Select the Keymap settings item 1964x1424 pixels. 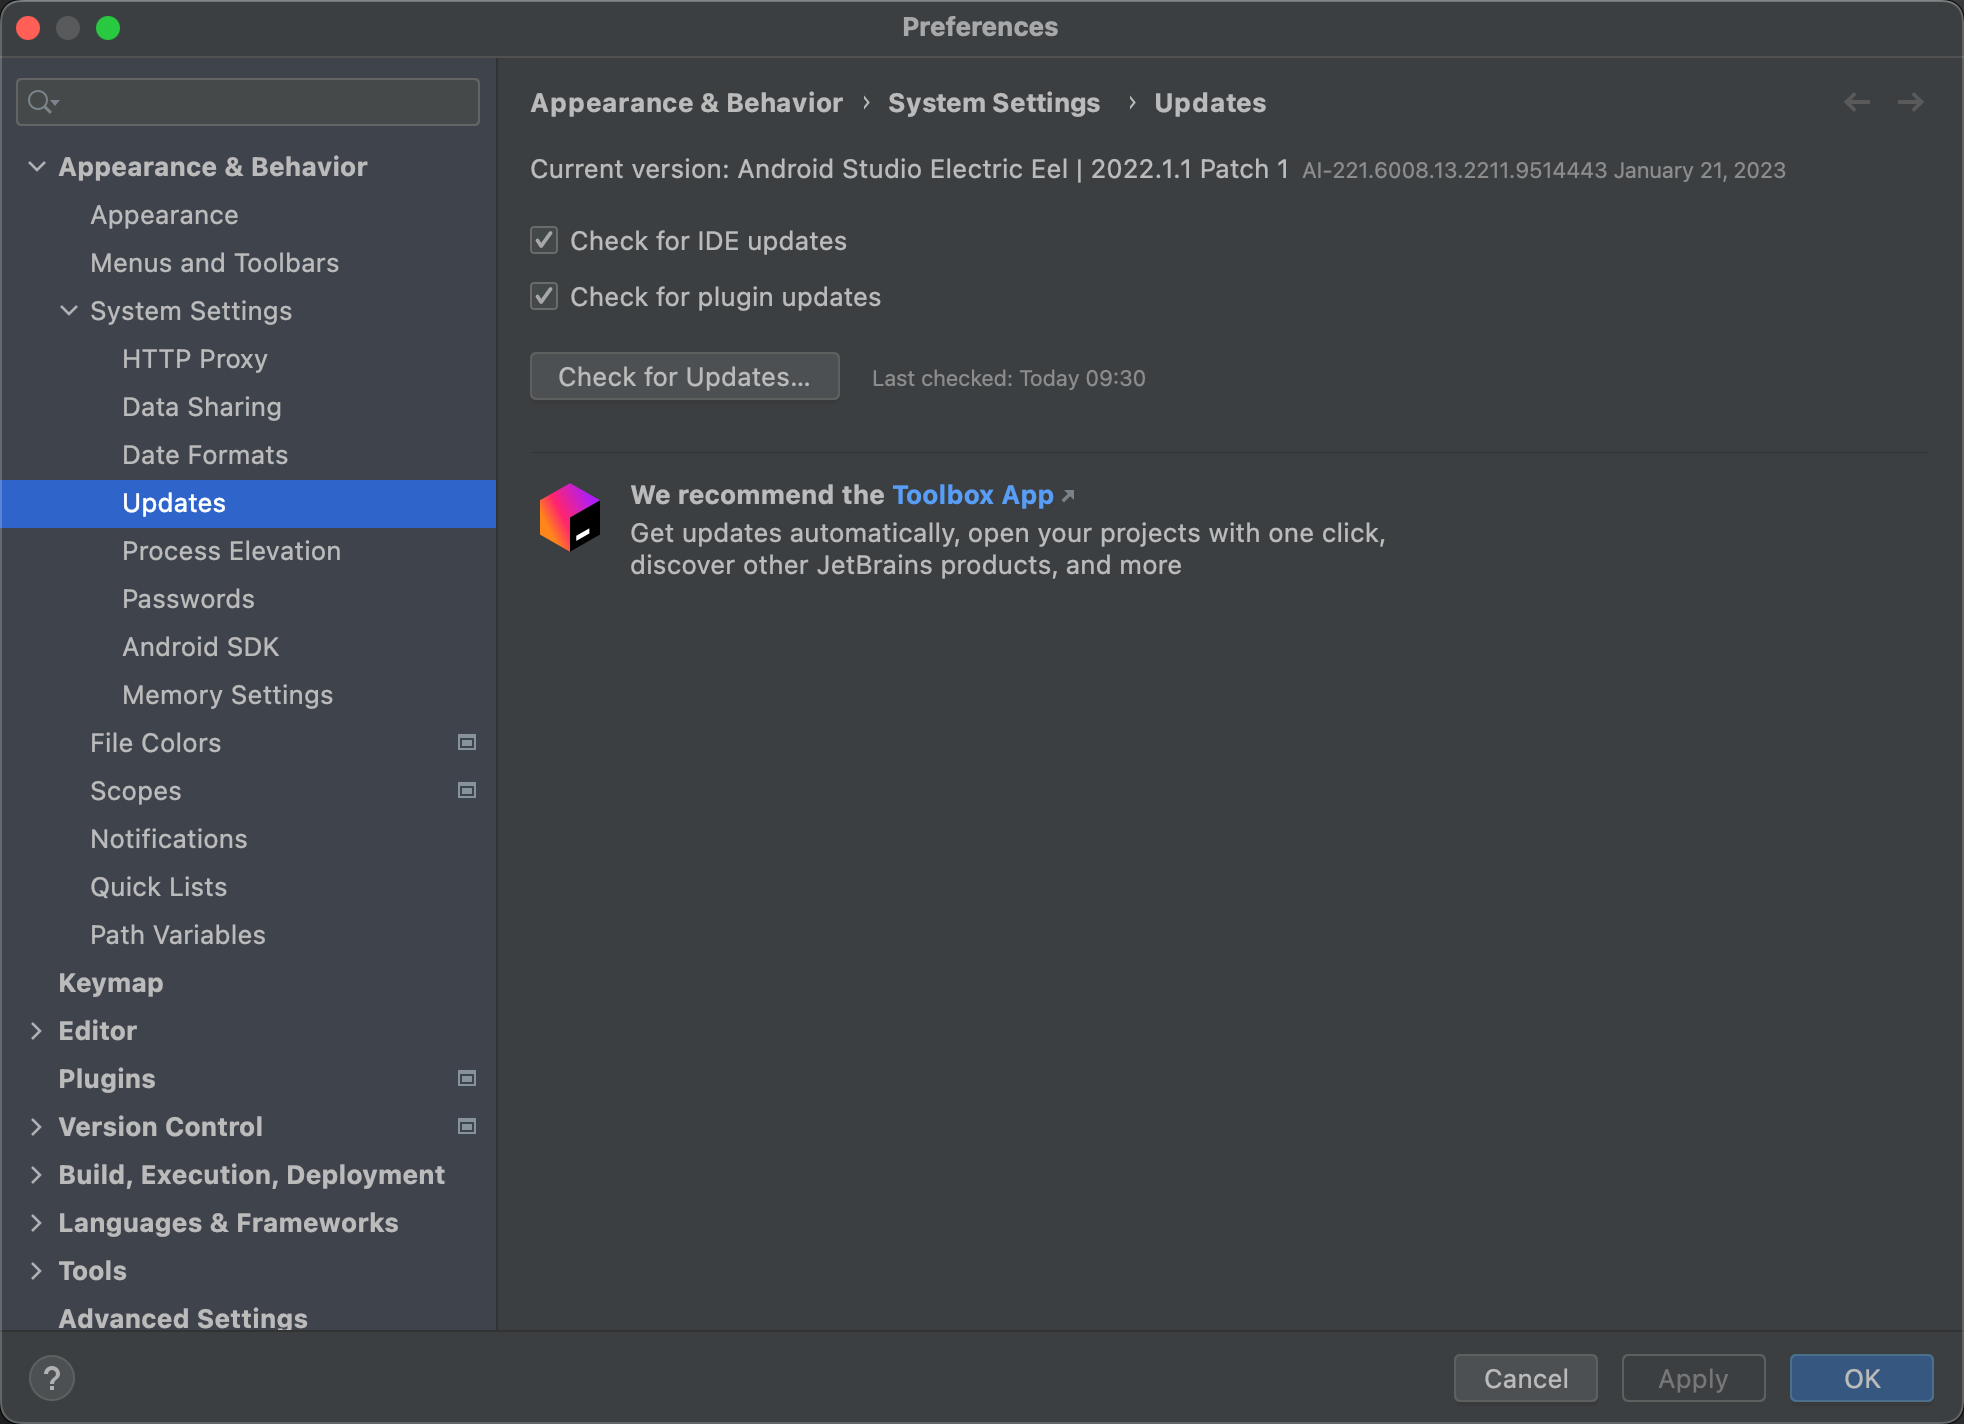(x=110, y=983)
